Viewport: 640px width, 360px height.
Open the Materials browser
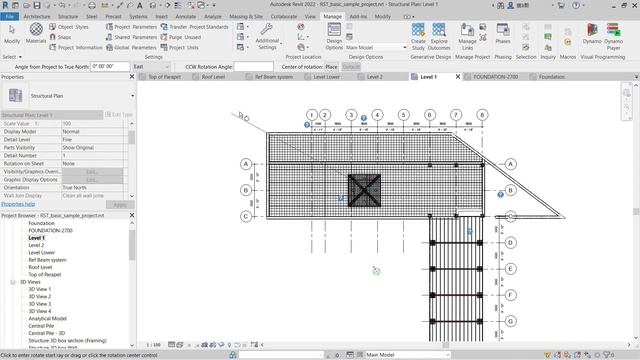click(x=36, y=33)
